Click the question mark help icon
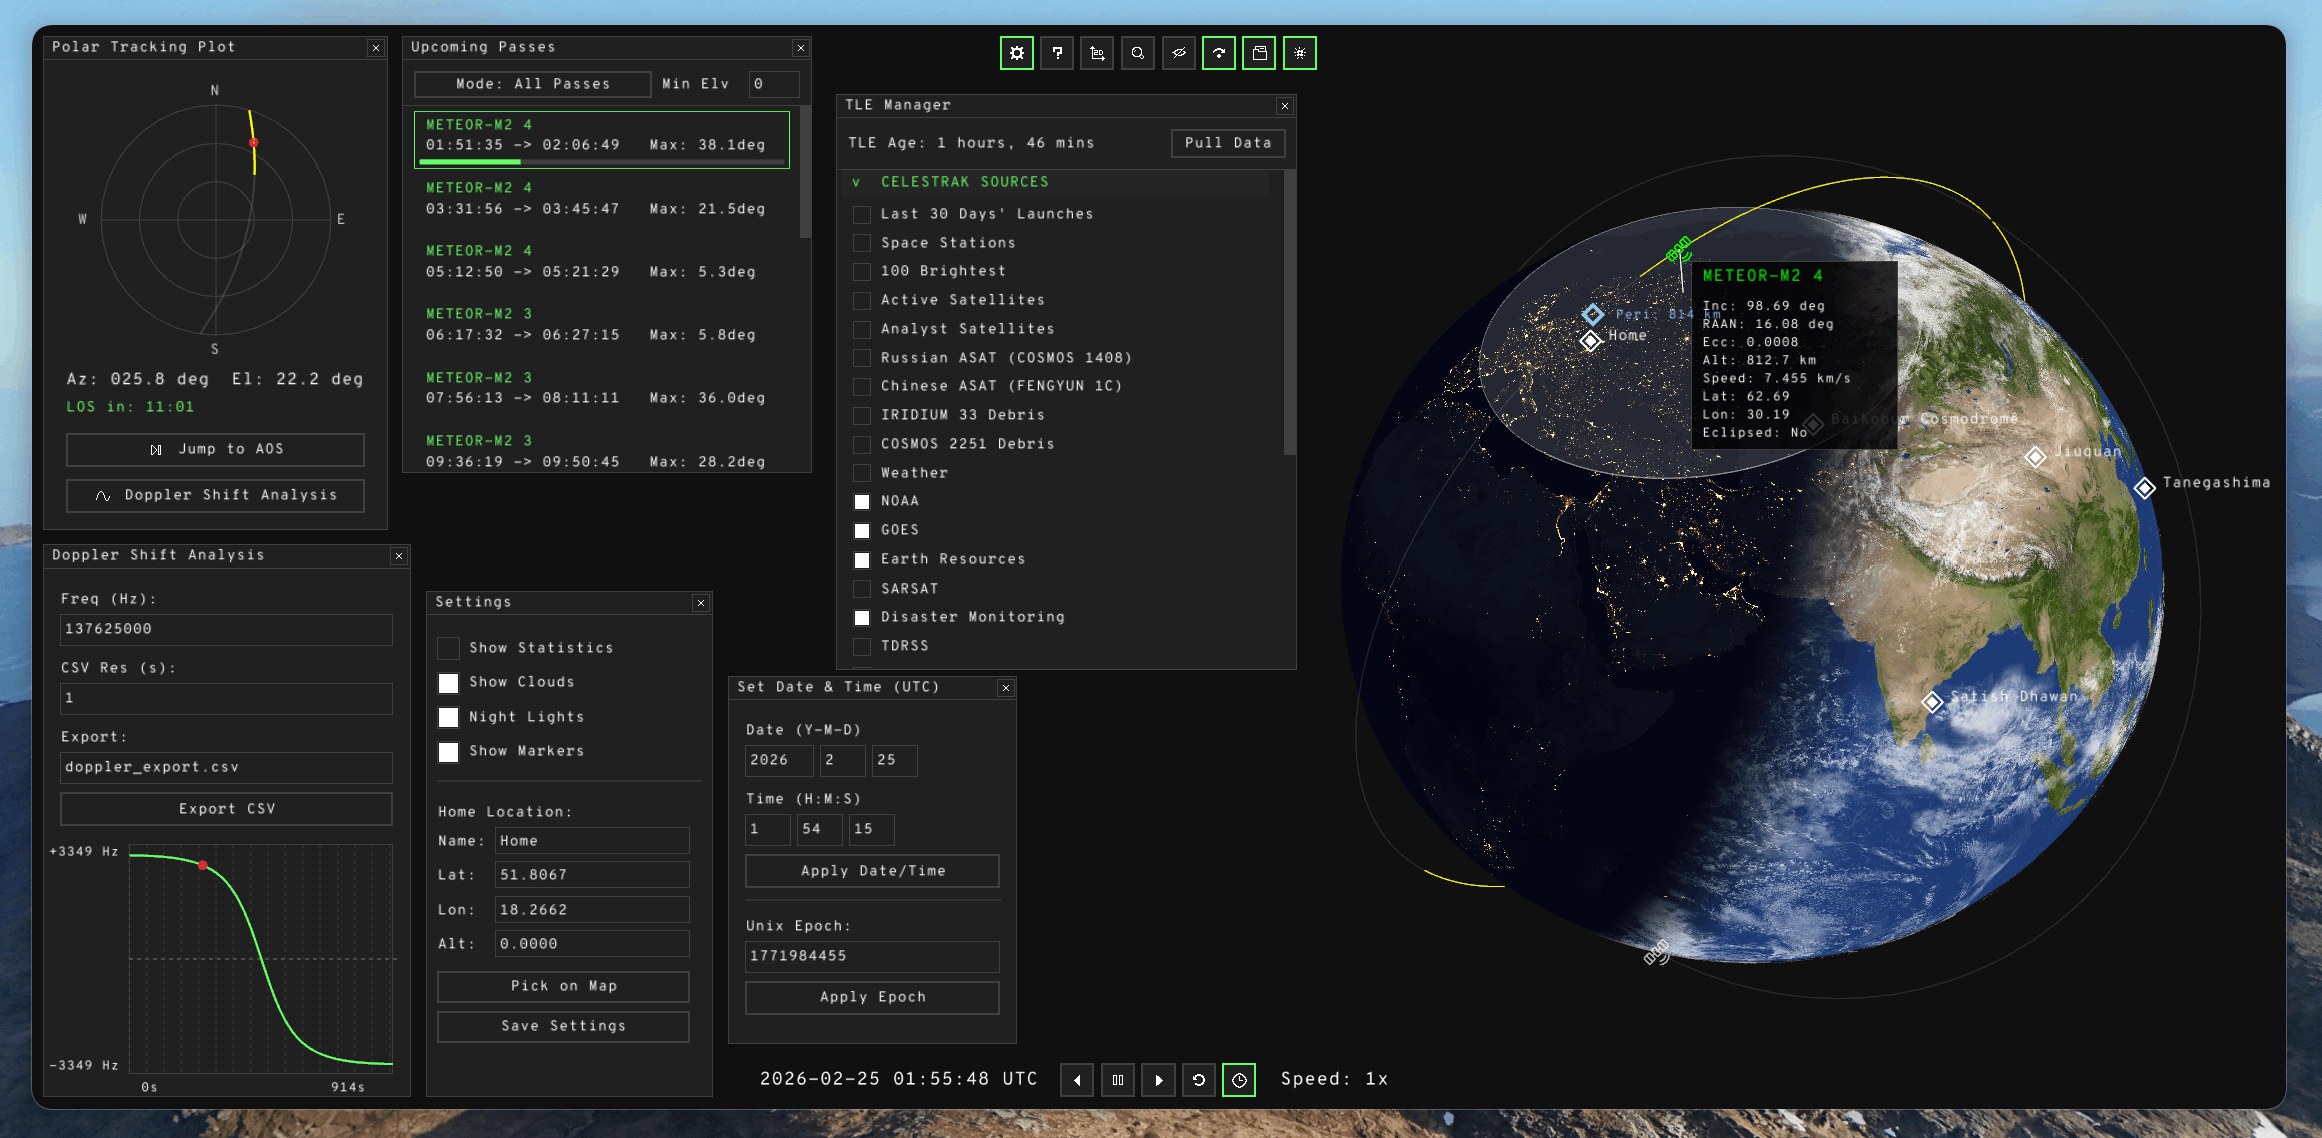This screenshot has width=2322, height=1138. [x=1057, y=54]
